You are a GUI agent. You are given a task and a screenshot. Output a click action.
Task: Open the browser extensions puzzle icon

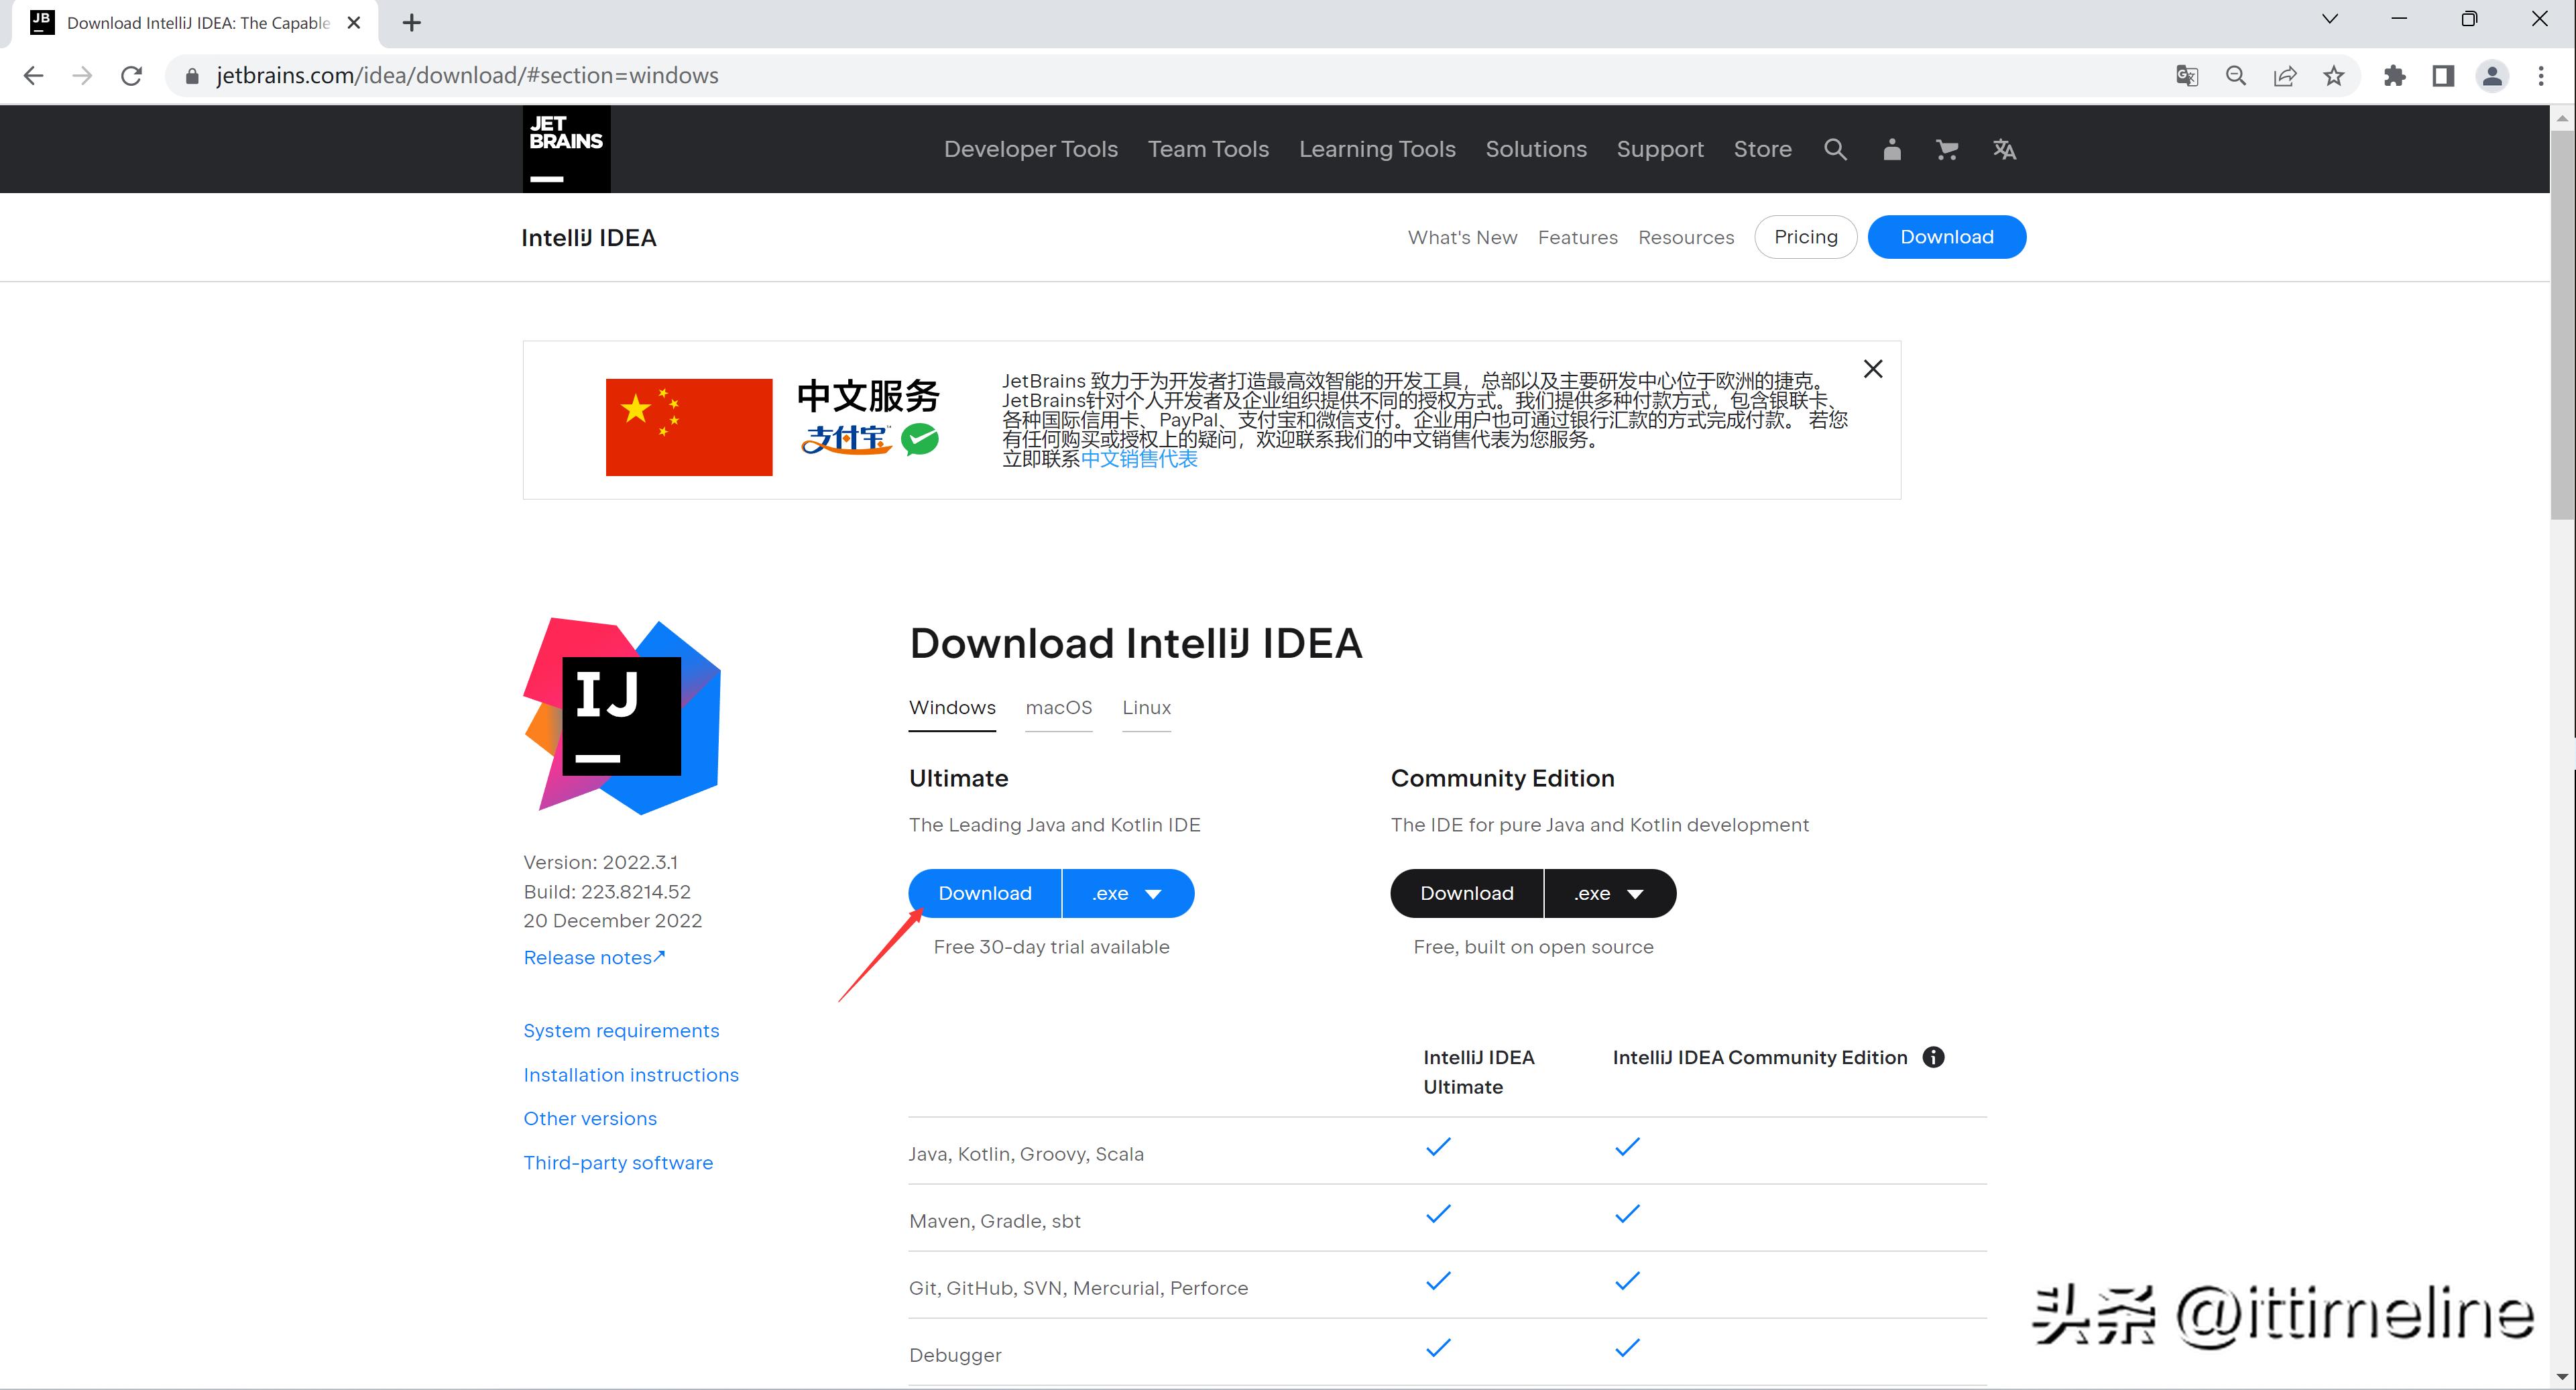pyautogui.click(x=2394, y=76)
